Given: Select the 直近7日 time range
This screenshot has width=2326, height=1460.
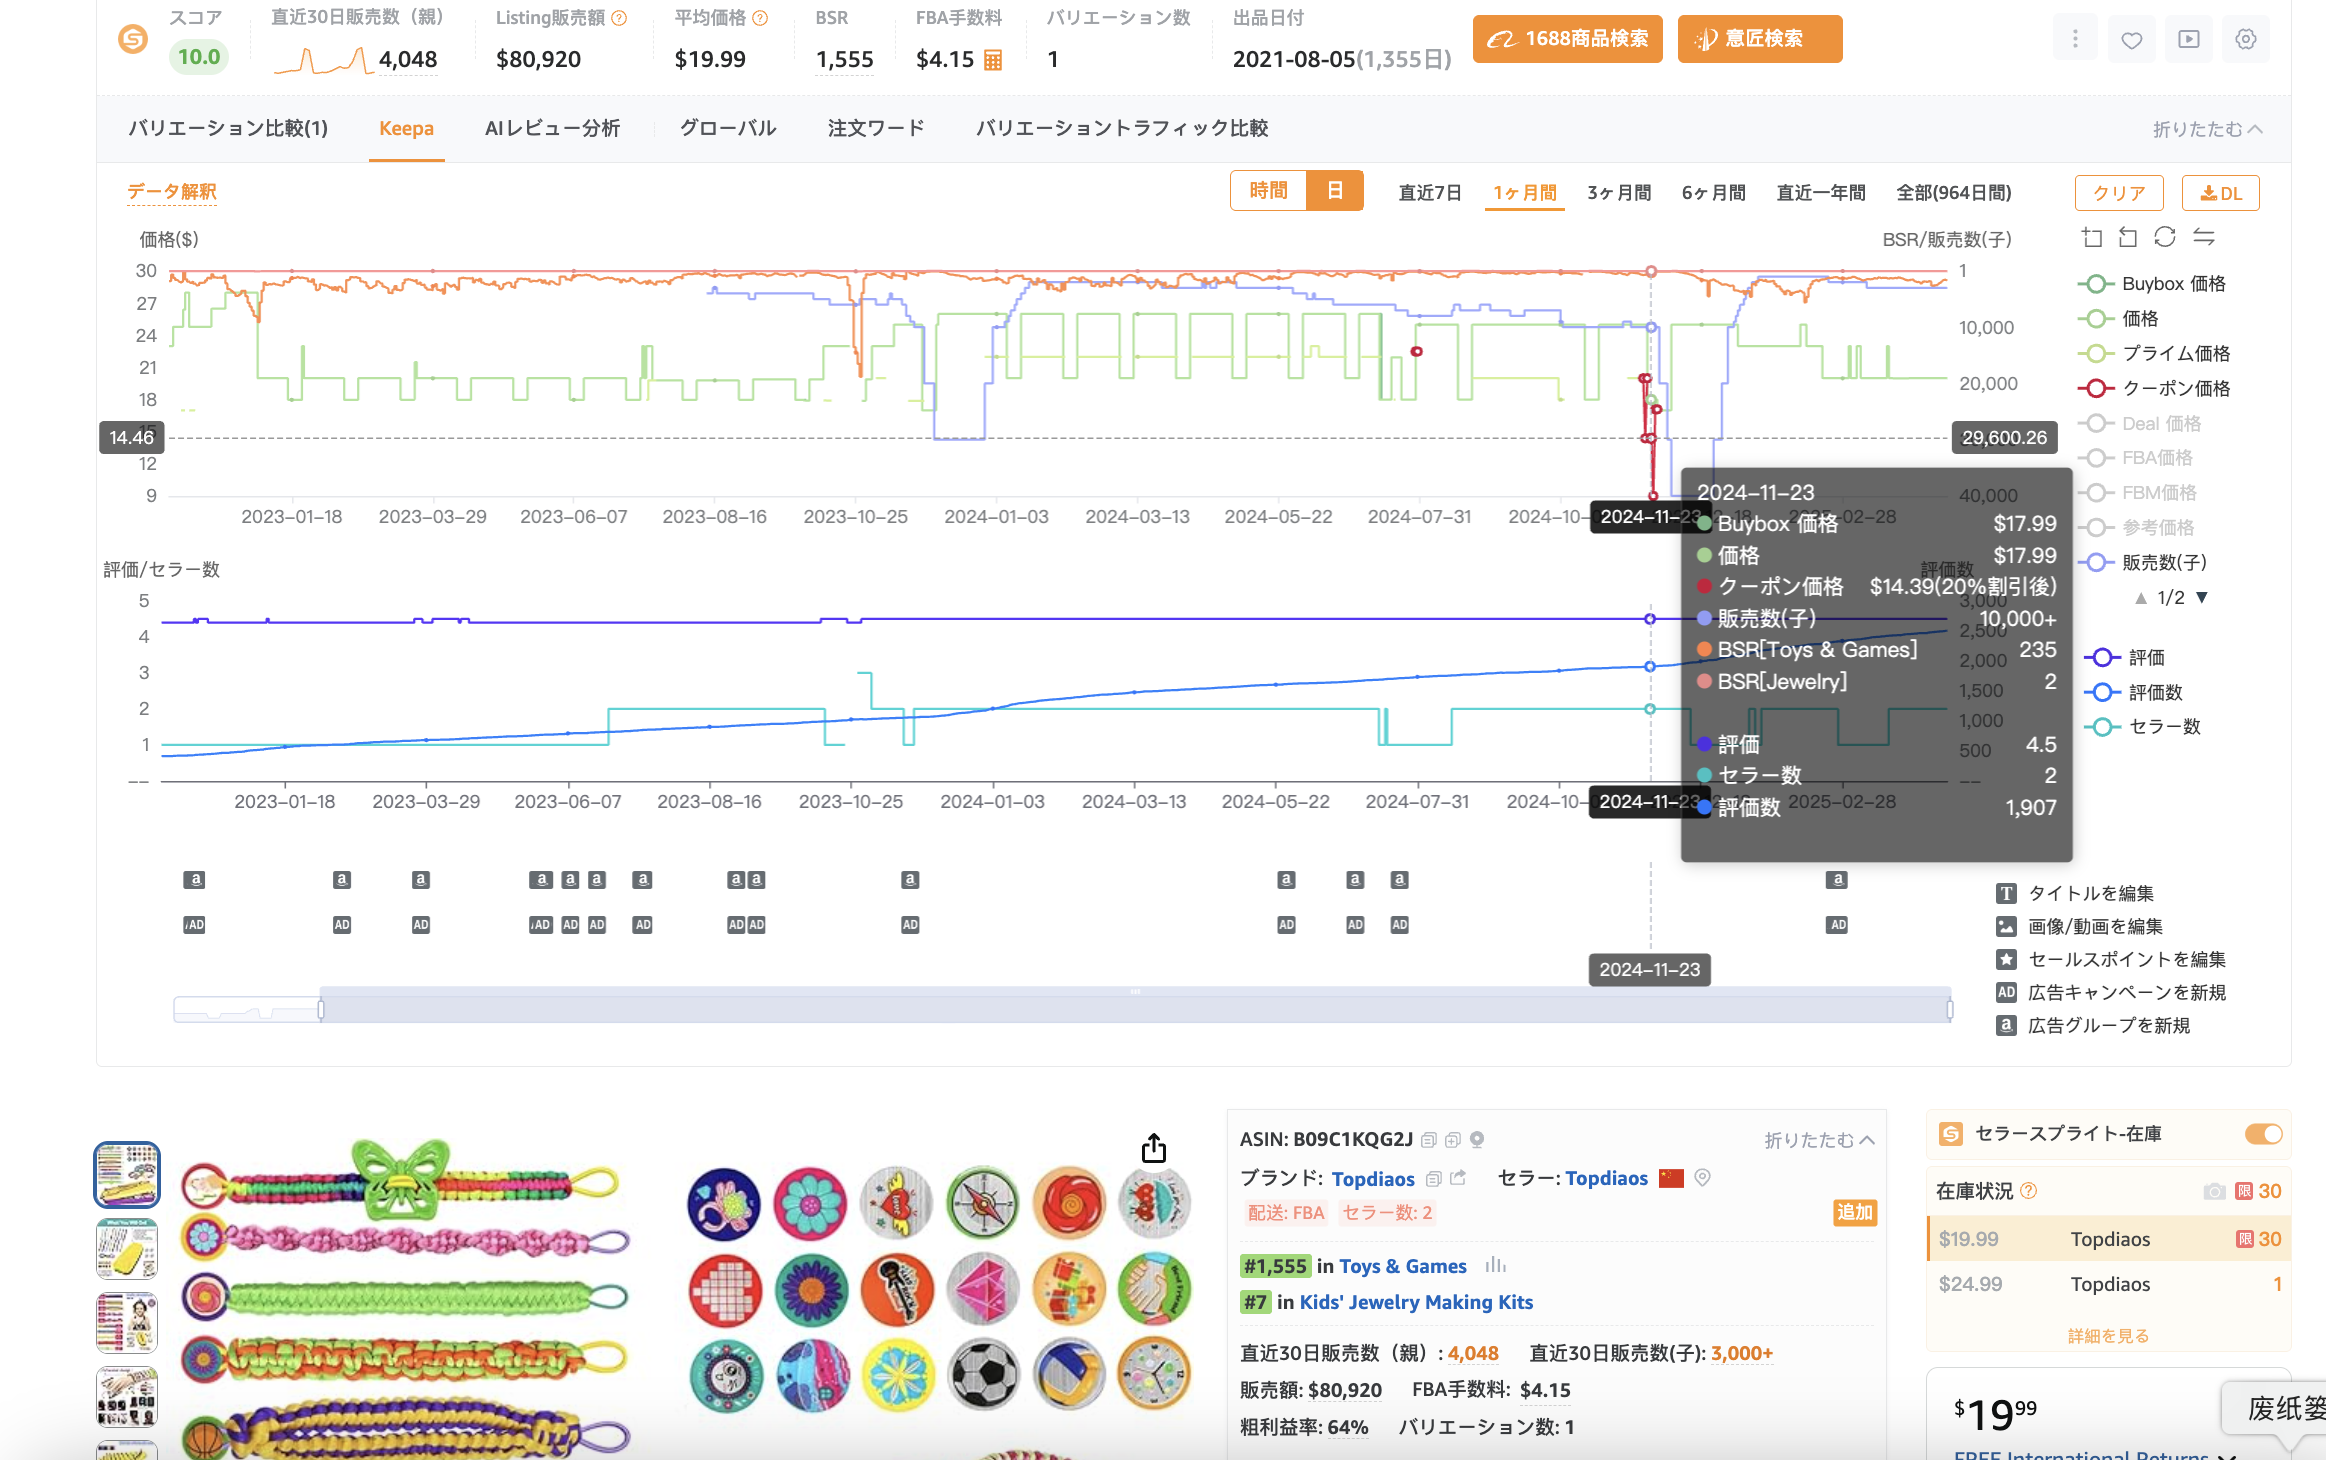Looking at the screenshot, I should point(1430,193).
